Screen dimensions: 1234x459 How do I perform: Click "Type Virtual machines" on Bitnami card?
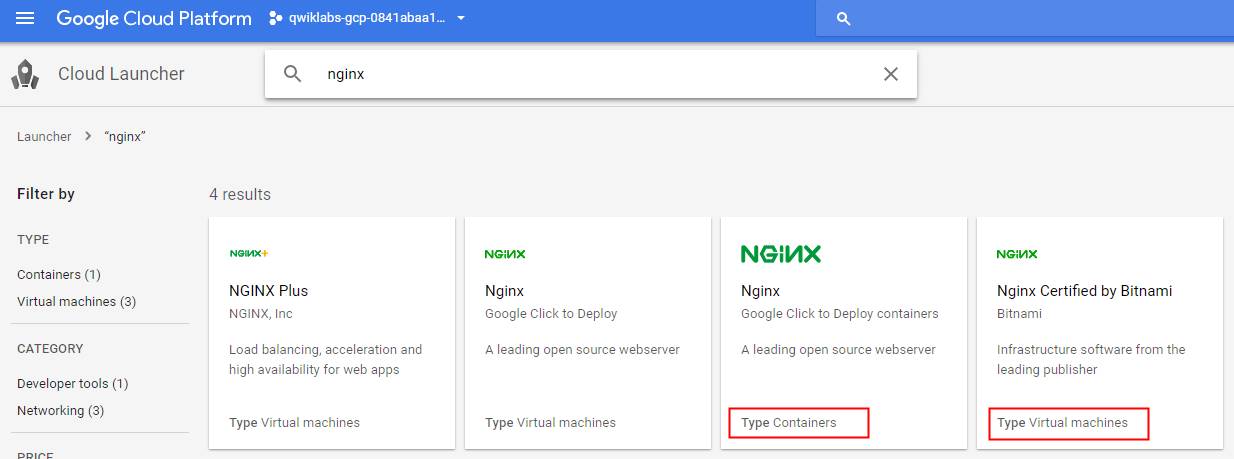(x=1062, y=423)
